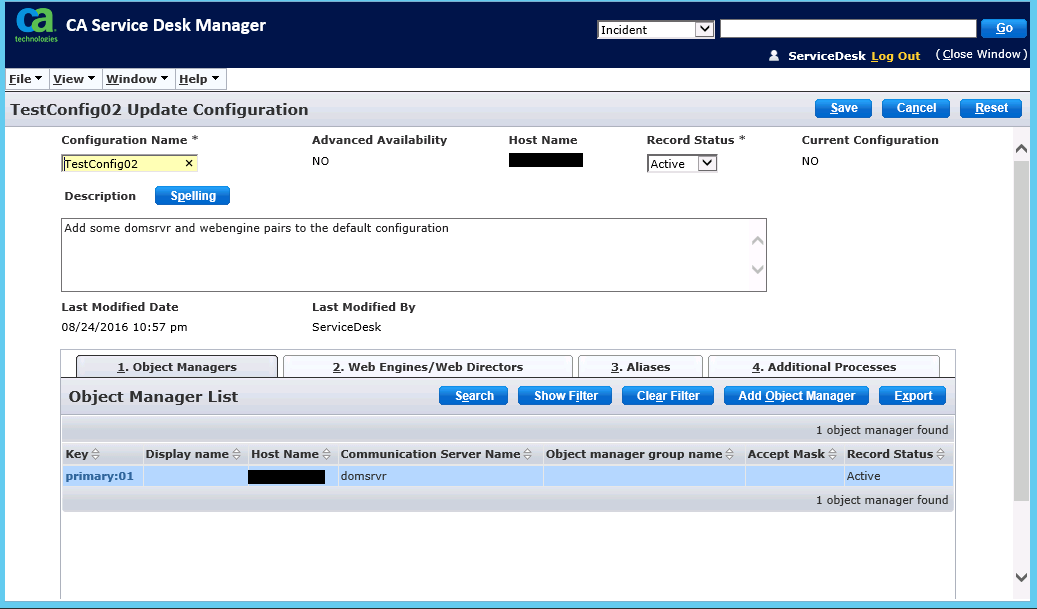Sort by Display name column arrows
This screenshot has height=609, width=1037.
click(x=237, y=455)
